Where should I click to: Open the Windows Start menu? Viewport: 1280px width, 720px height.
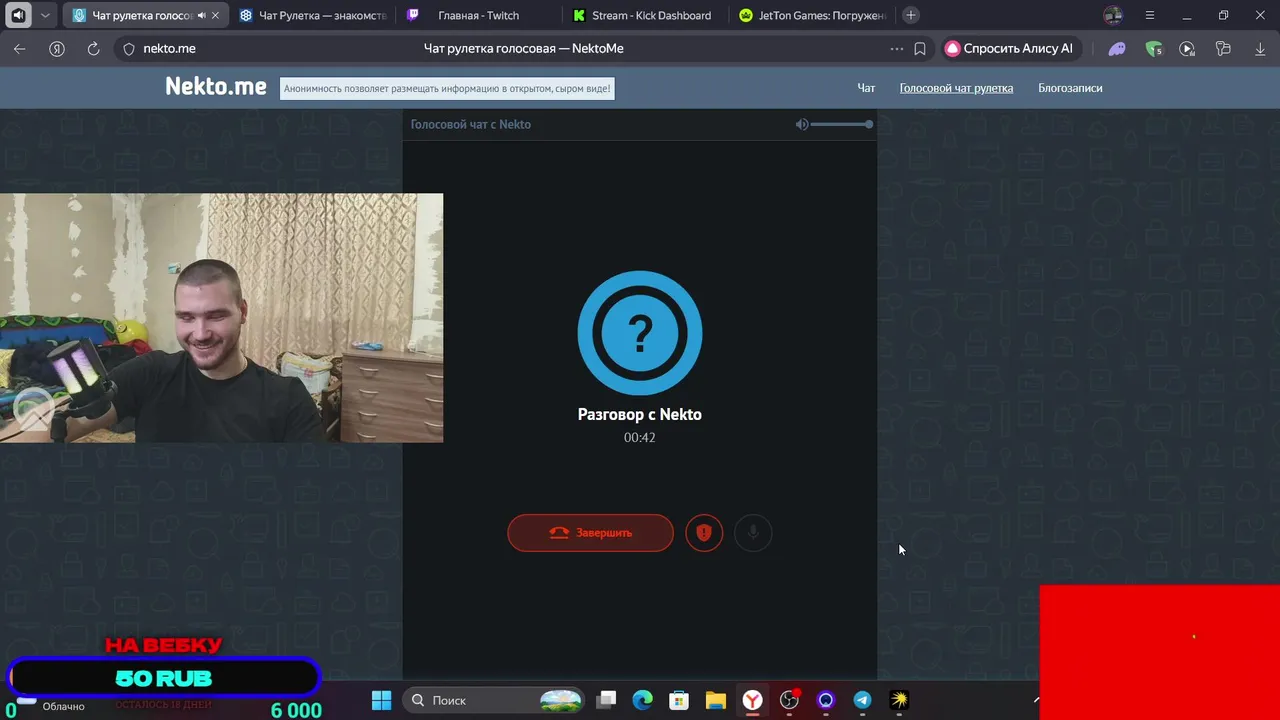tap(381, 700)
